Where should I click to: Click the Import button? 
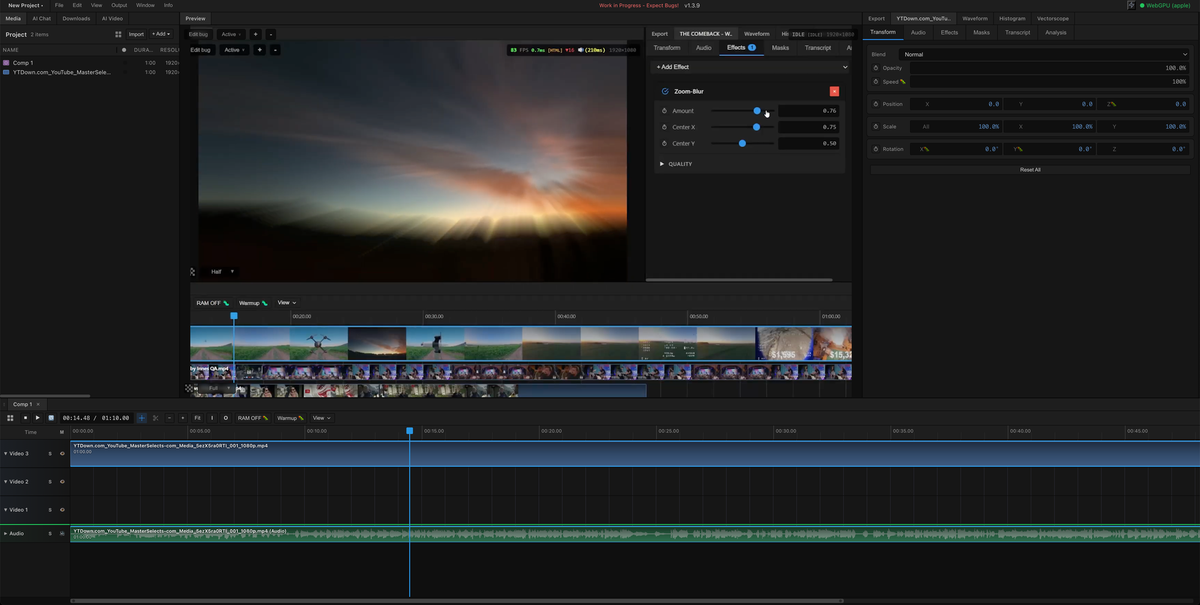click(136, 34)
